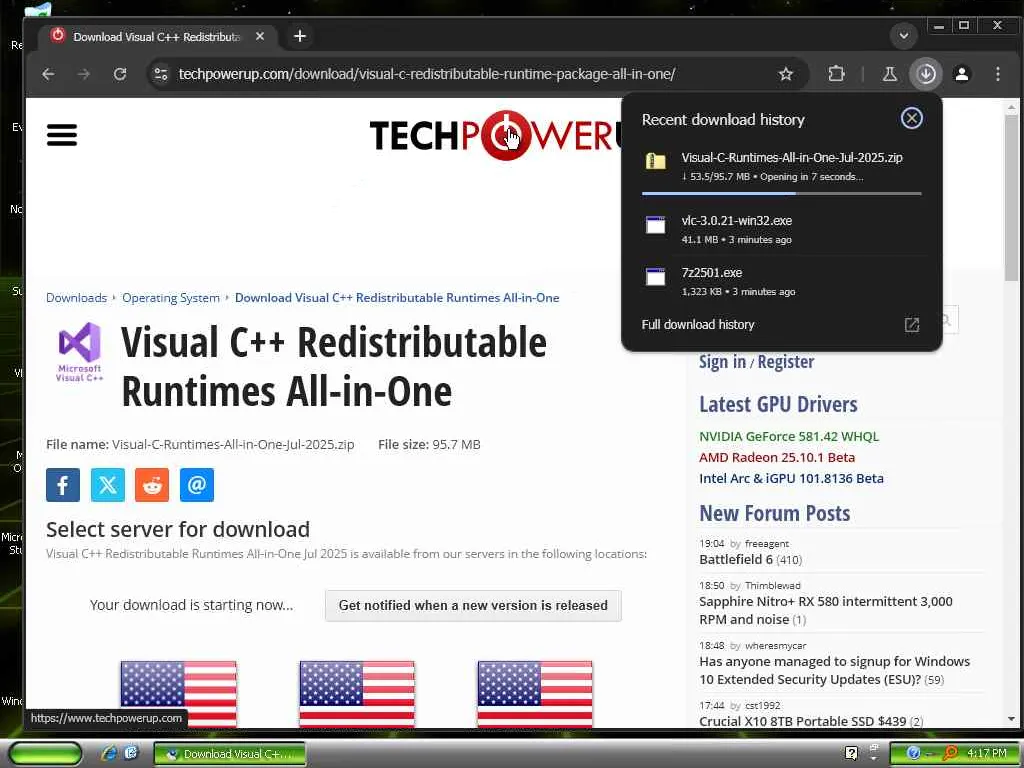Click the green Start button
The width and height of the screenshot is (1024, 768).
(45, 753)
